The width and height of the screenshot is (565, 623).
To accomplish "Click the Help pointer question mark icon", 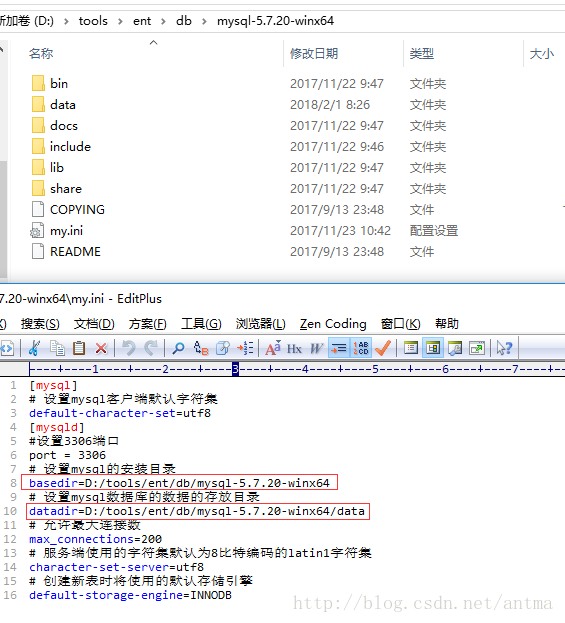I will pos(505,348).
